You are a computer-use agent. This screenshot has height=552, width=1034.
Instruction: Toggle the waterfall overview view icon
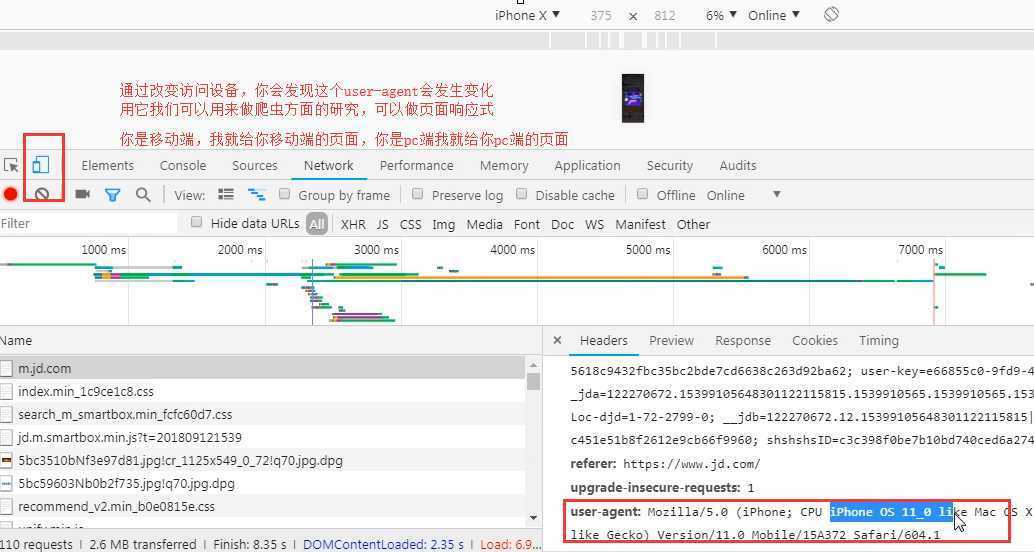pyautogui.click(x=257, y=195)
